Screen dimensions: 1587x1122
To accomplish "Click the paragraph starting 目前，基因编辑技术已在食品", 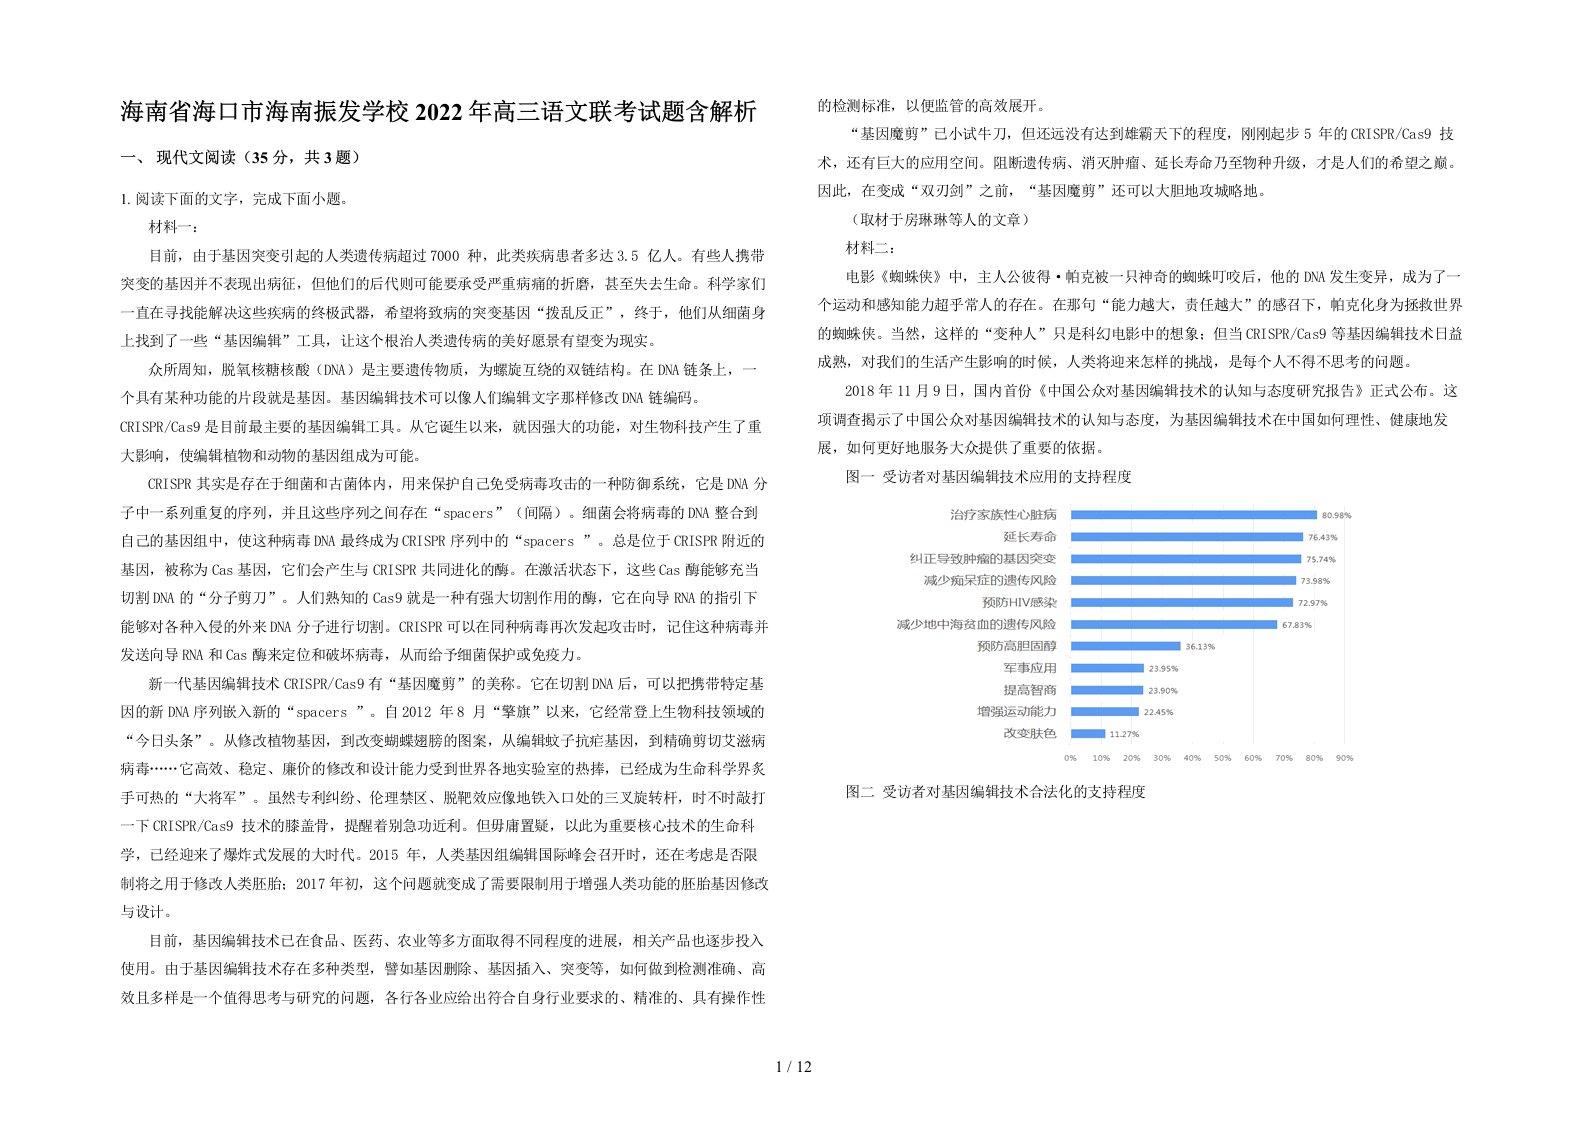I will pyautogui.click(x=444, y=969).
